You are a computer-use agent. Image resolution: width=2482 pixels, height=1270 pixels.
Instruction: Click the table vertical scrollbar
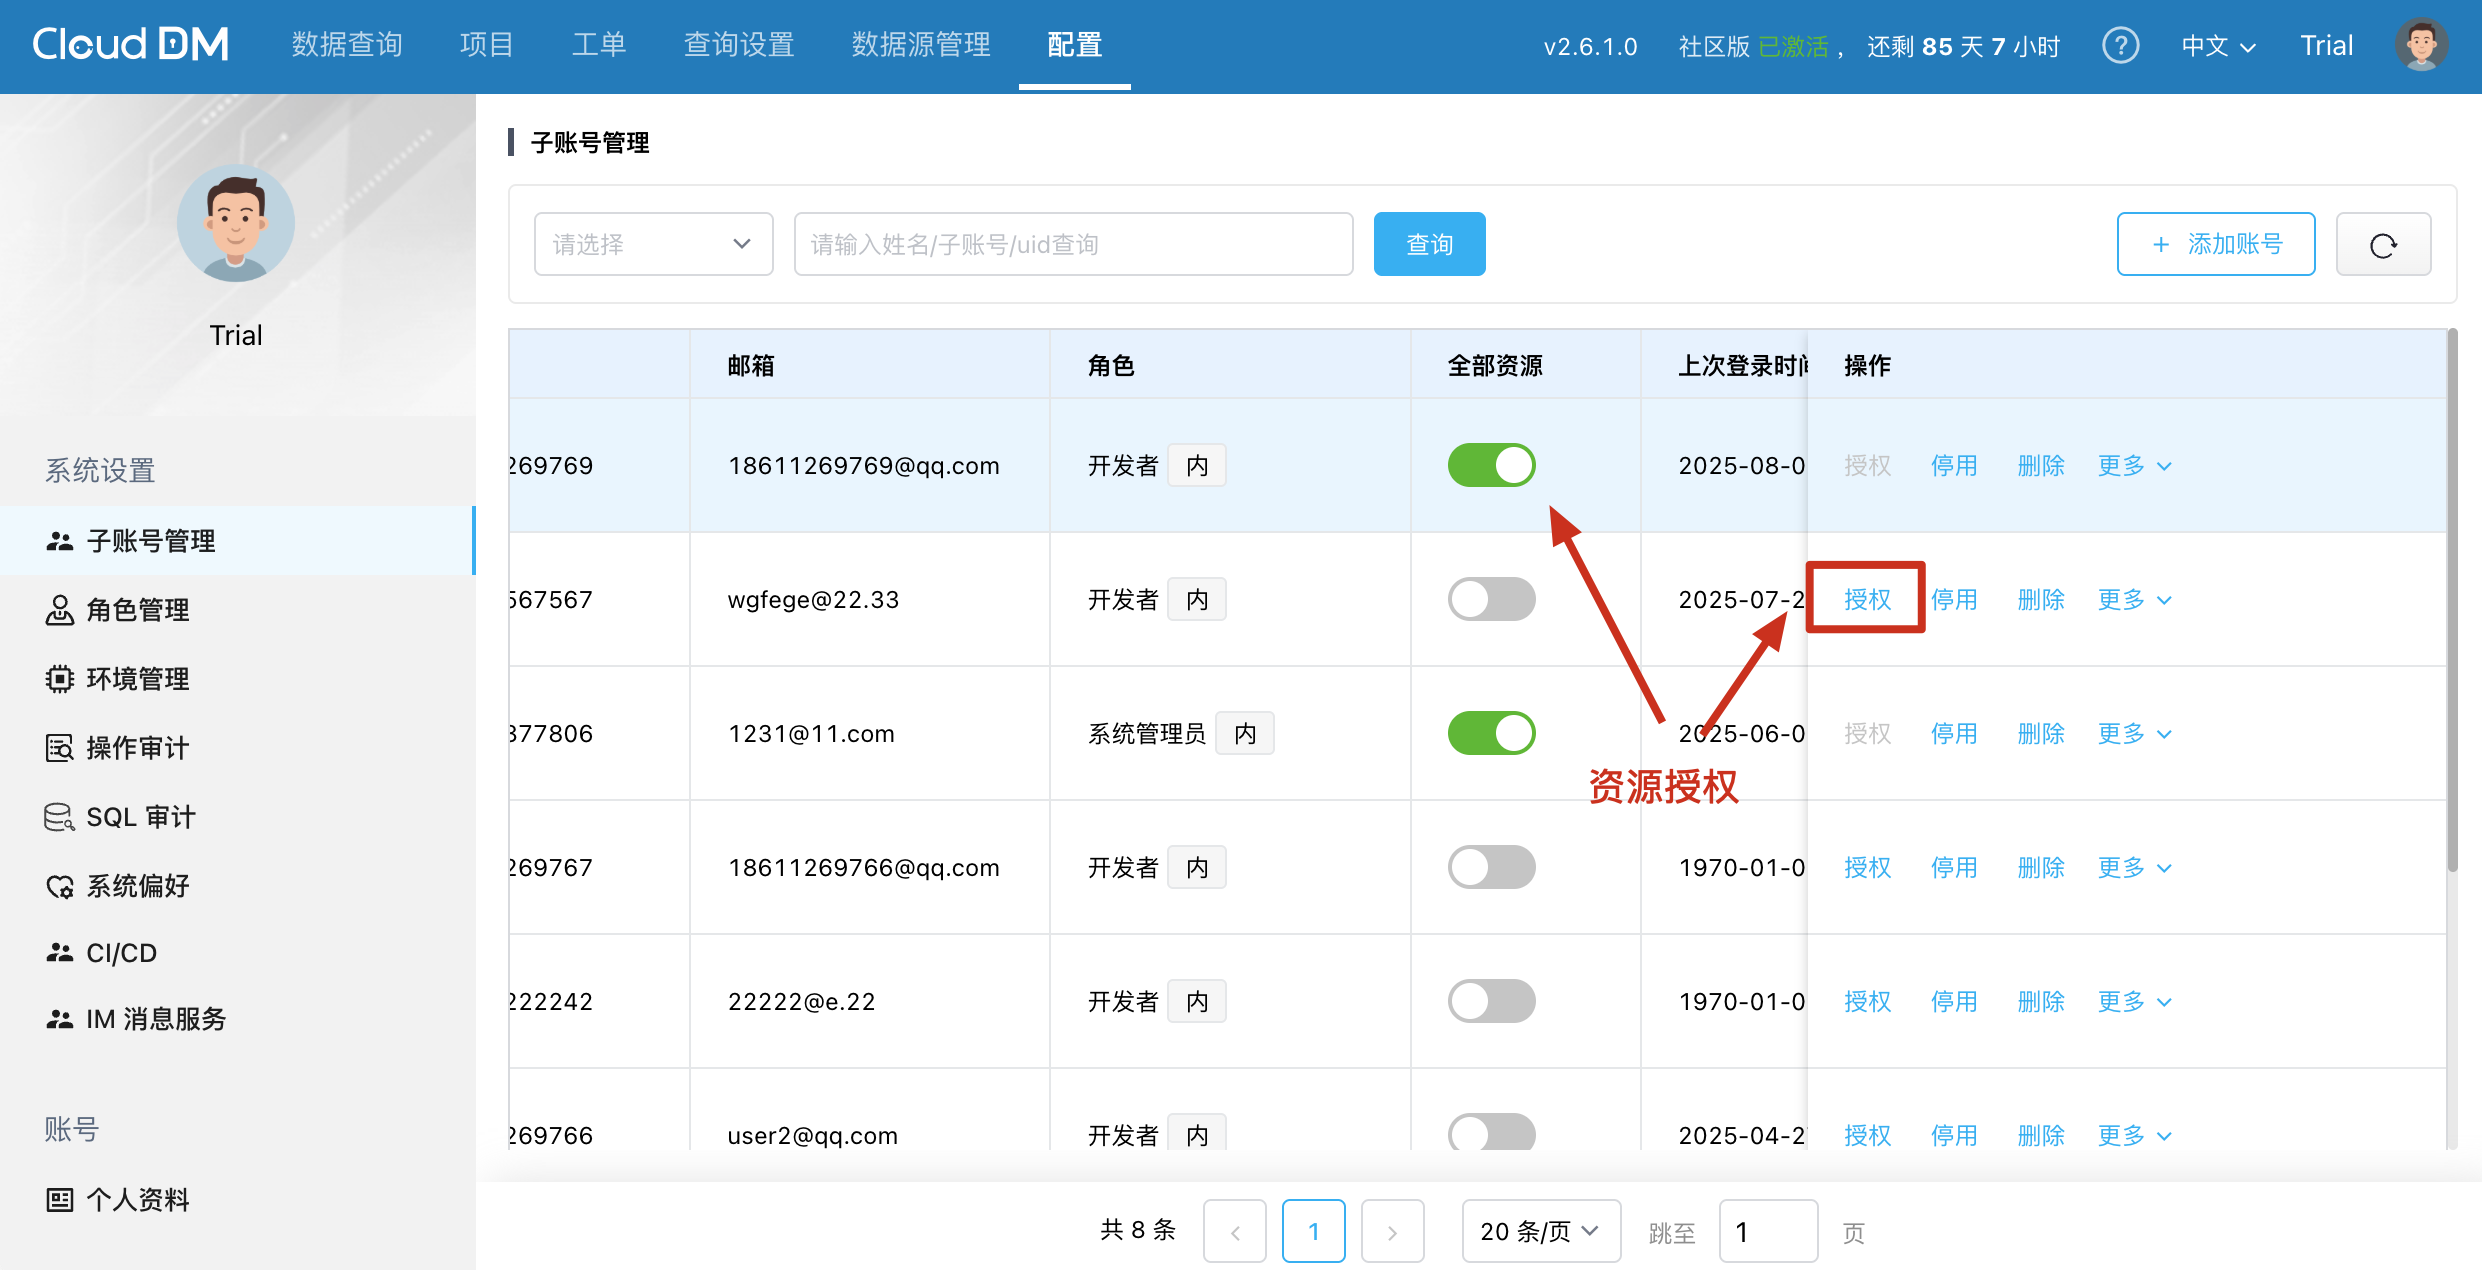(2452, 600)
